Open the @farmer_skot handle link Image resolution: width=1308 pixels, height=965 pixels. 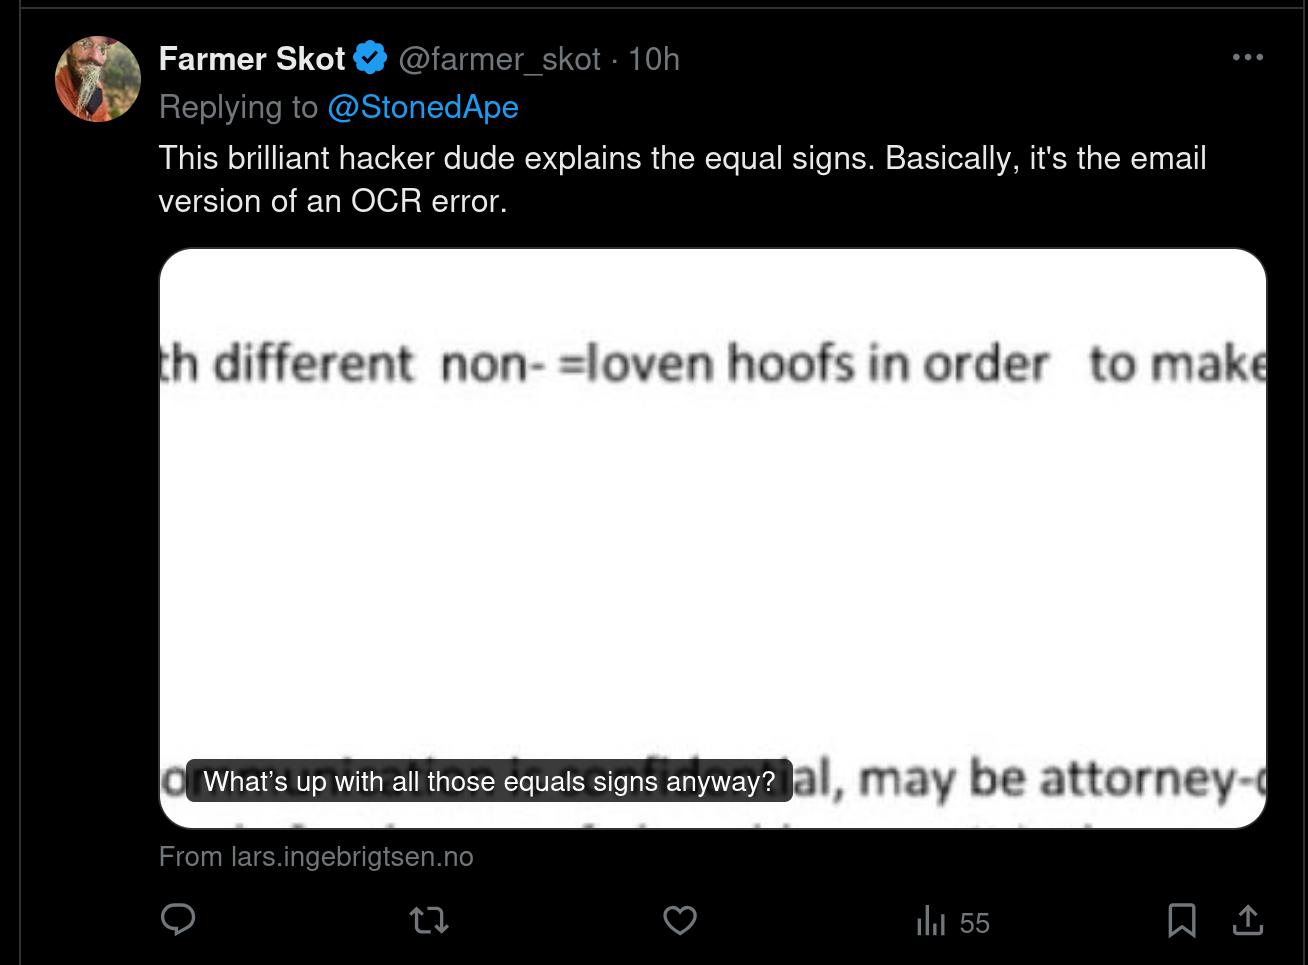(499, 59)
